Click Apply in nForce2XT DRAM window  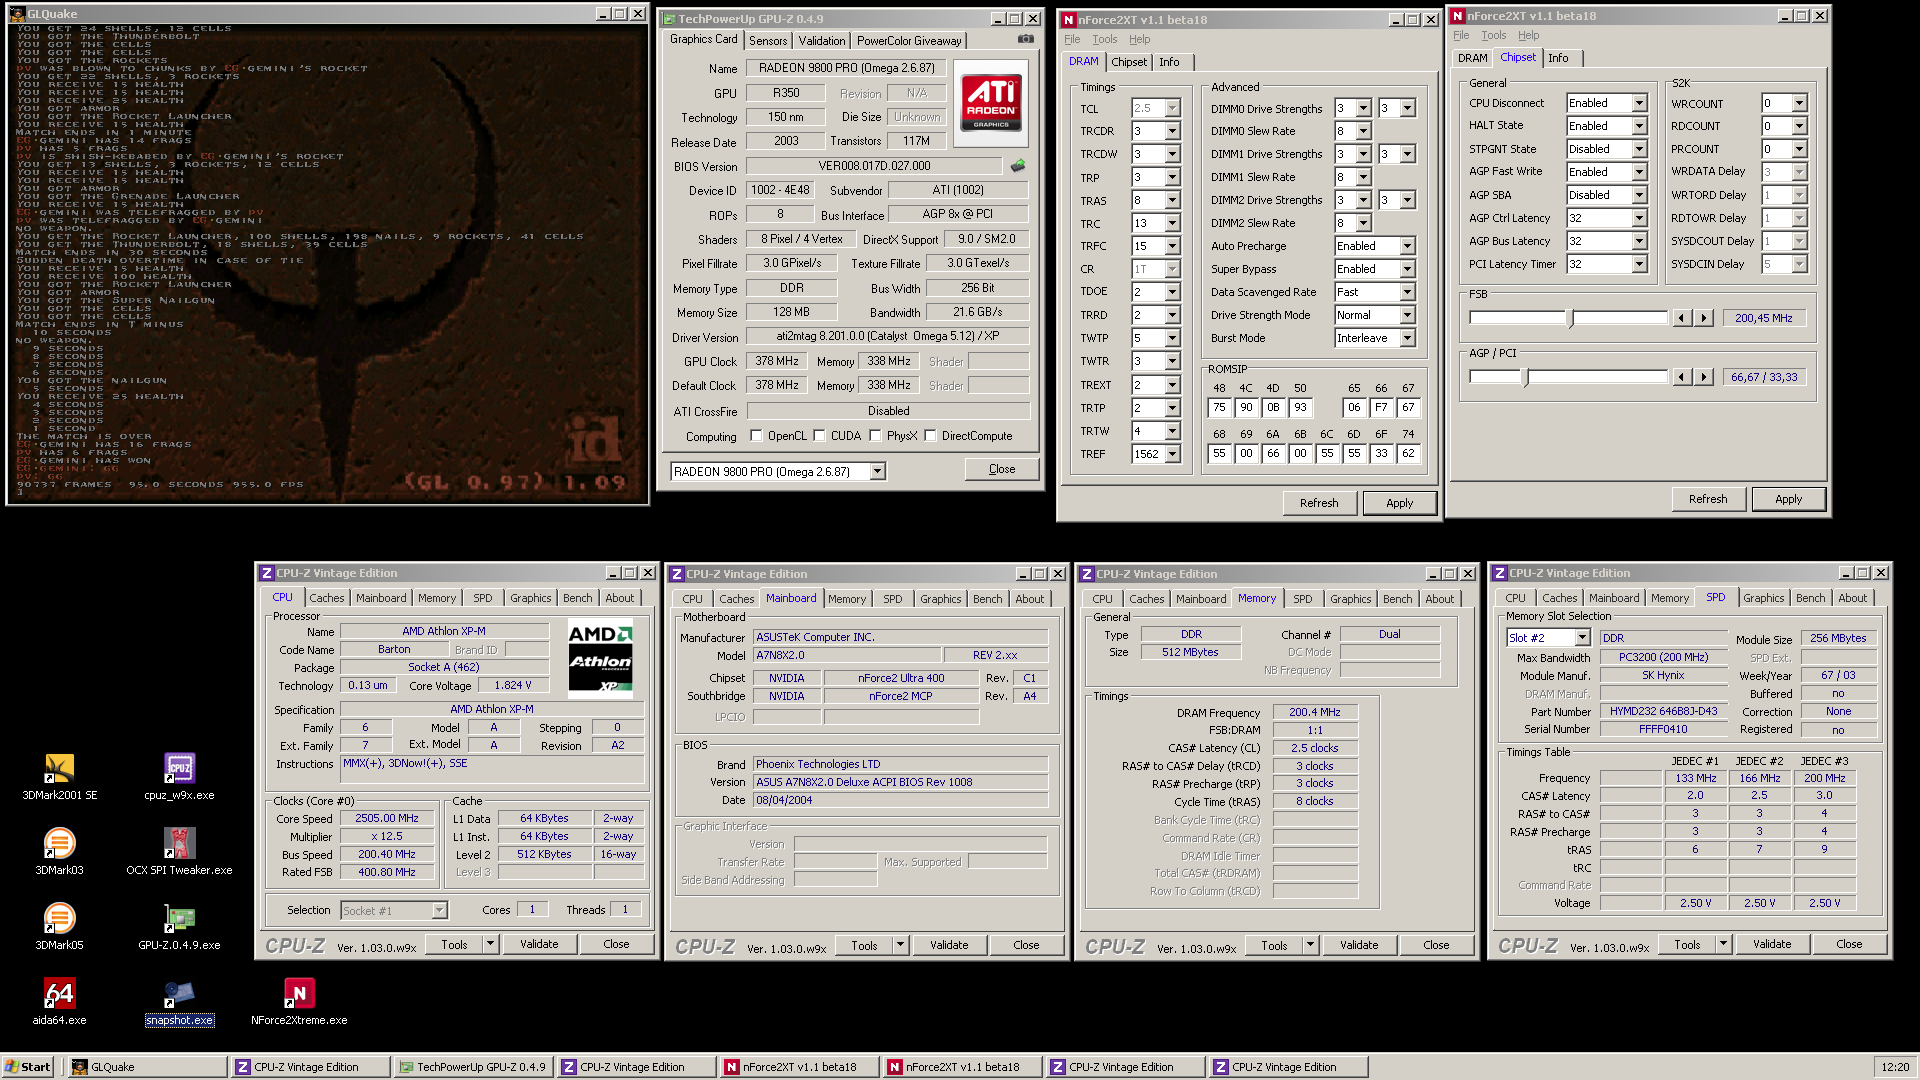point(1399,503)
